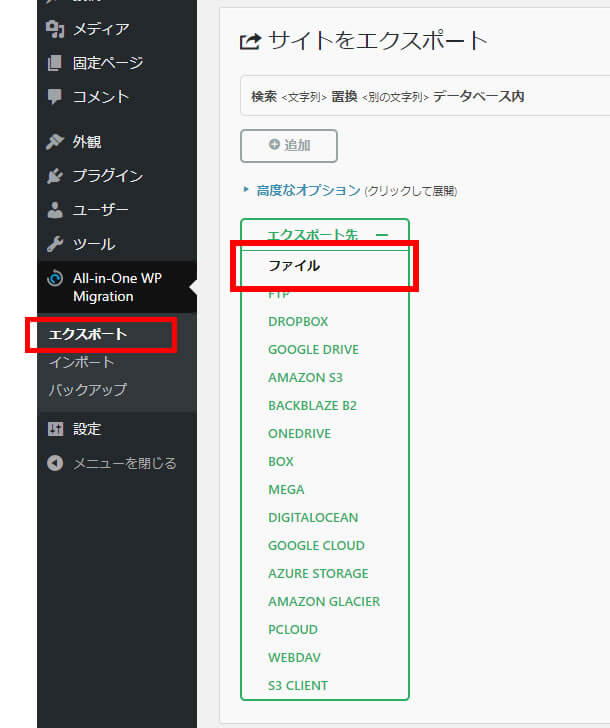Select the インポート submenu item
The height and width of the screenshot is (728, 610).
81,362
